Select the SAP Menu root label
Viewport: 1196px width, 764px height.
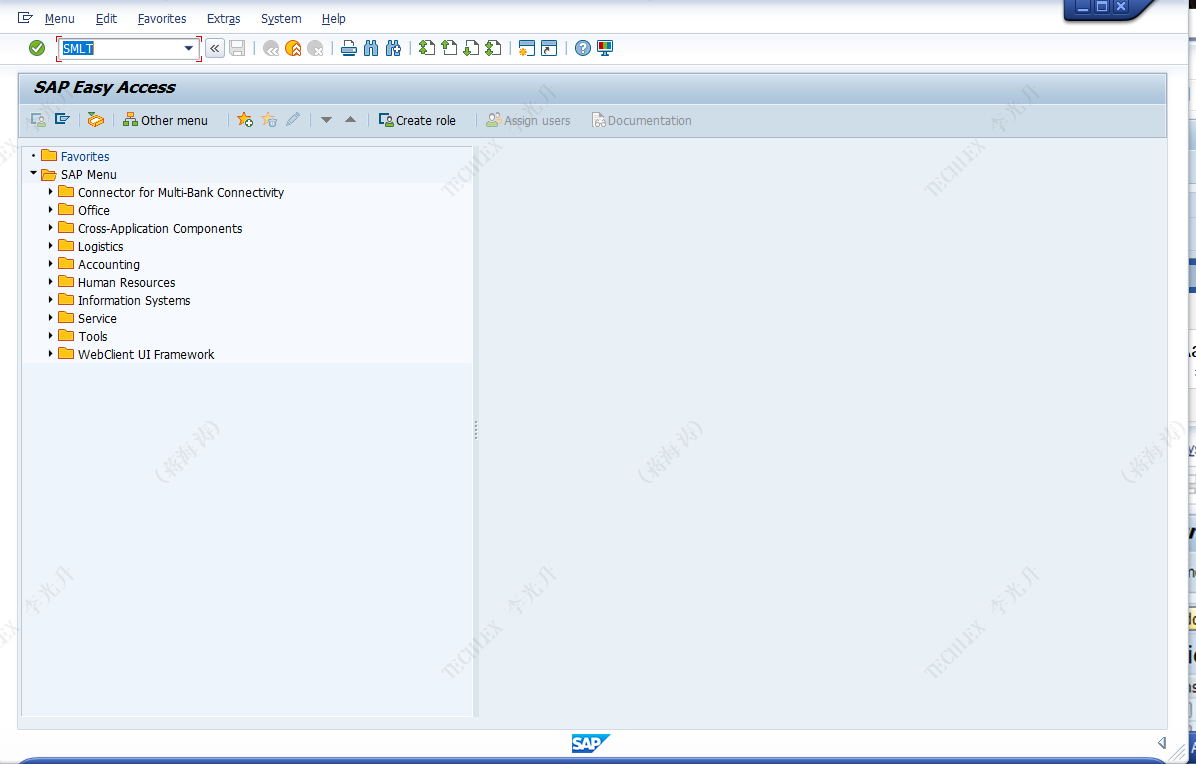(x=88, y=175)
